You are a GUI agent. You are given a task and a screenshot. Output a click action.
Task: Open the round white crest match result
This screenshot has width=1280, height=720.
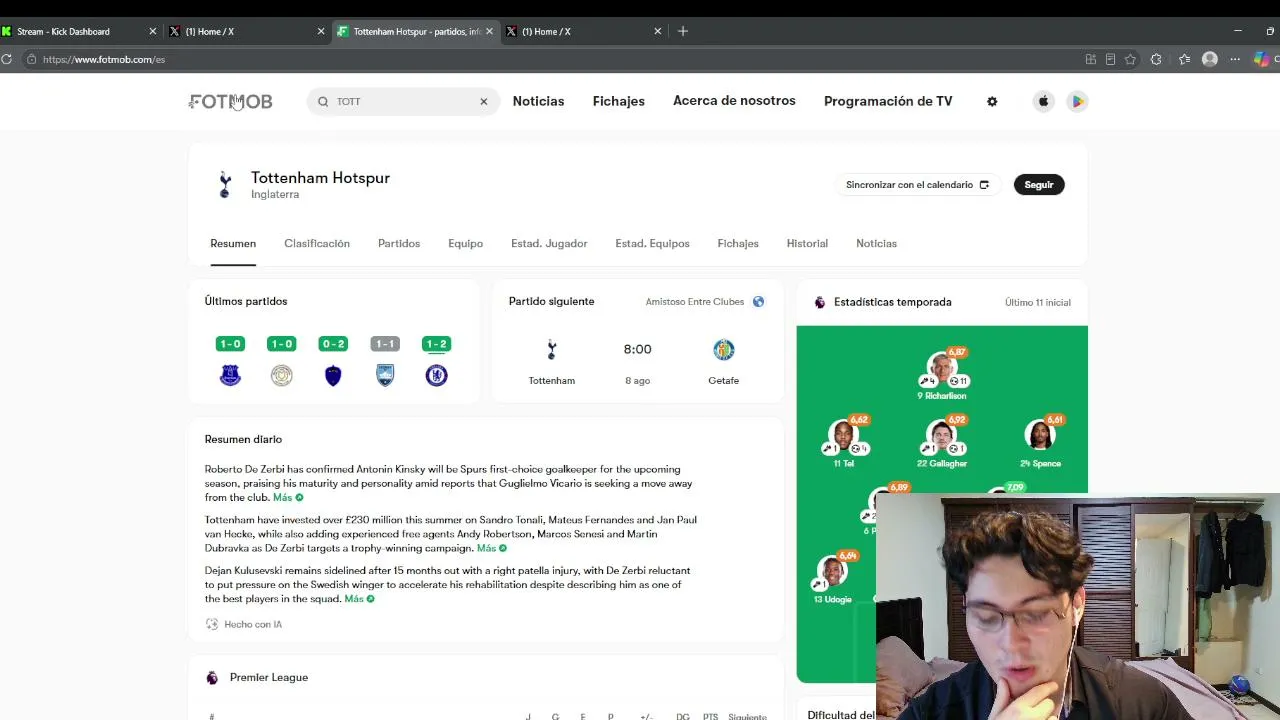[282, 376]
